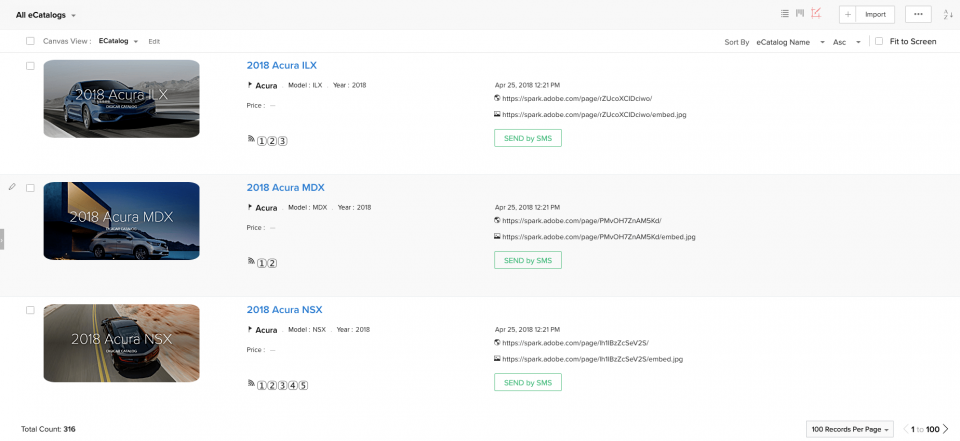Viewport: 960px width, 441px height.
Task: Open the ECatalog canvas view selector
Action: 118,42
